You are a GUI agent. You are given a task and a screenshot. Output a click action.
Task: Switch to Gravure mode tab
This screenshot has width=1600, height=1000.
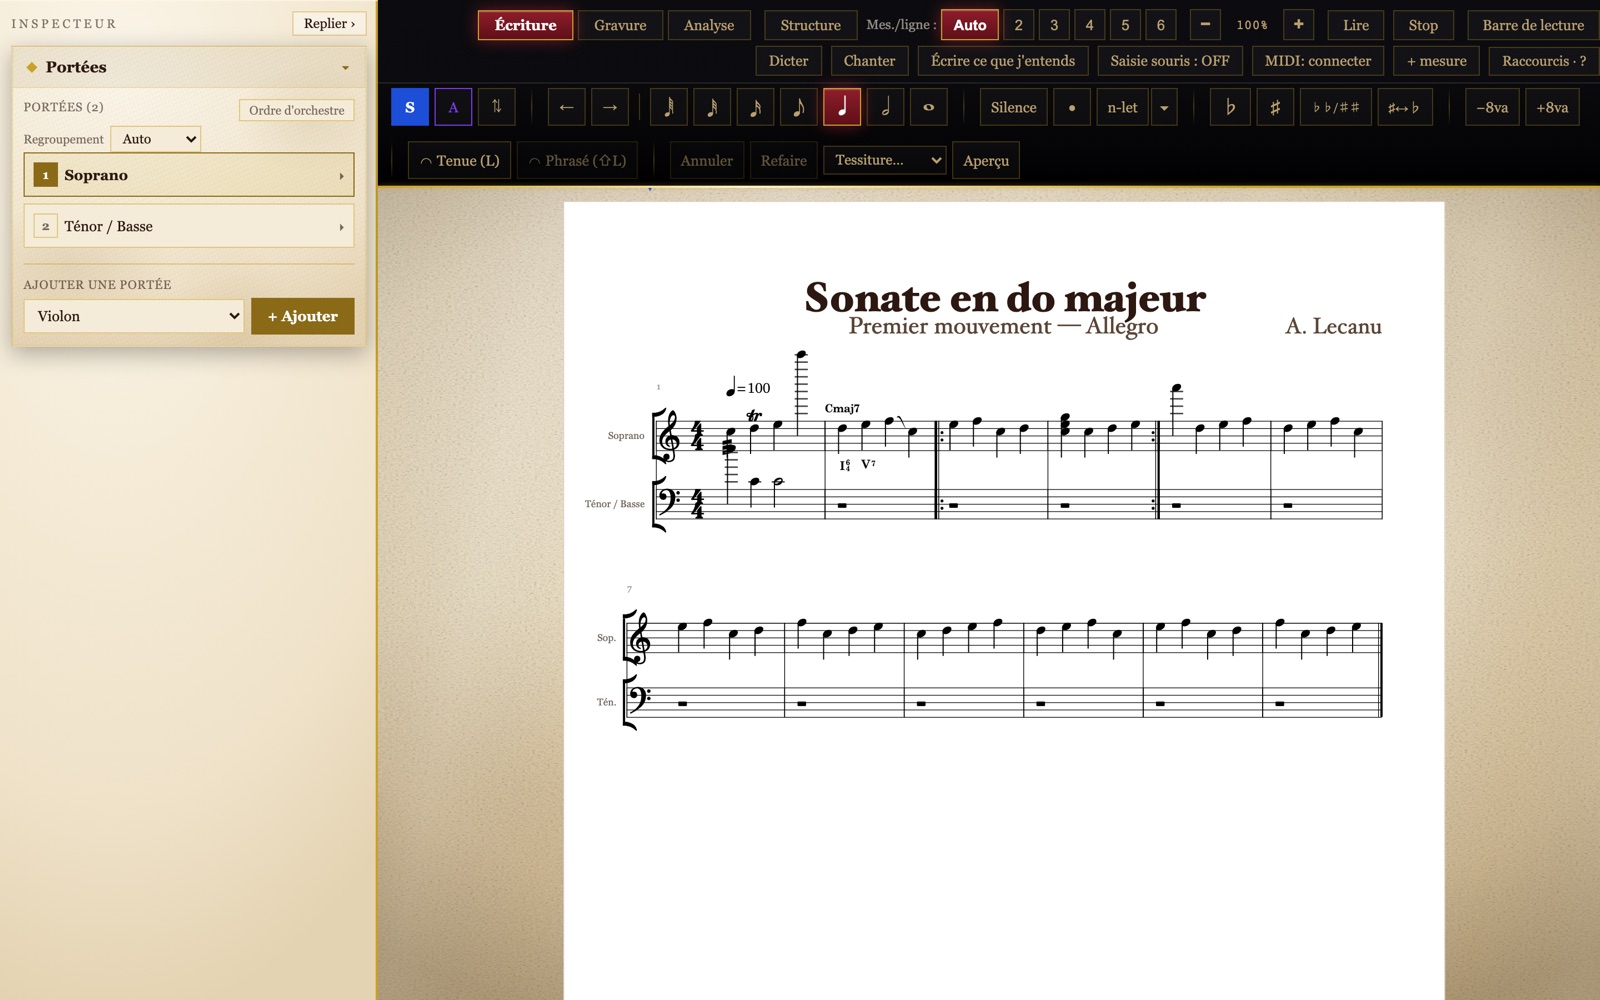coord(620,25)
